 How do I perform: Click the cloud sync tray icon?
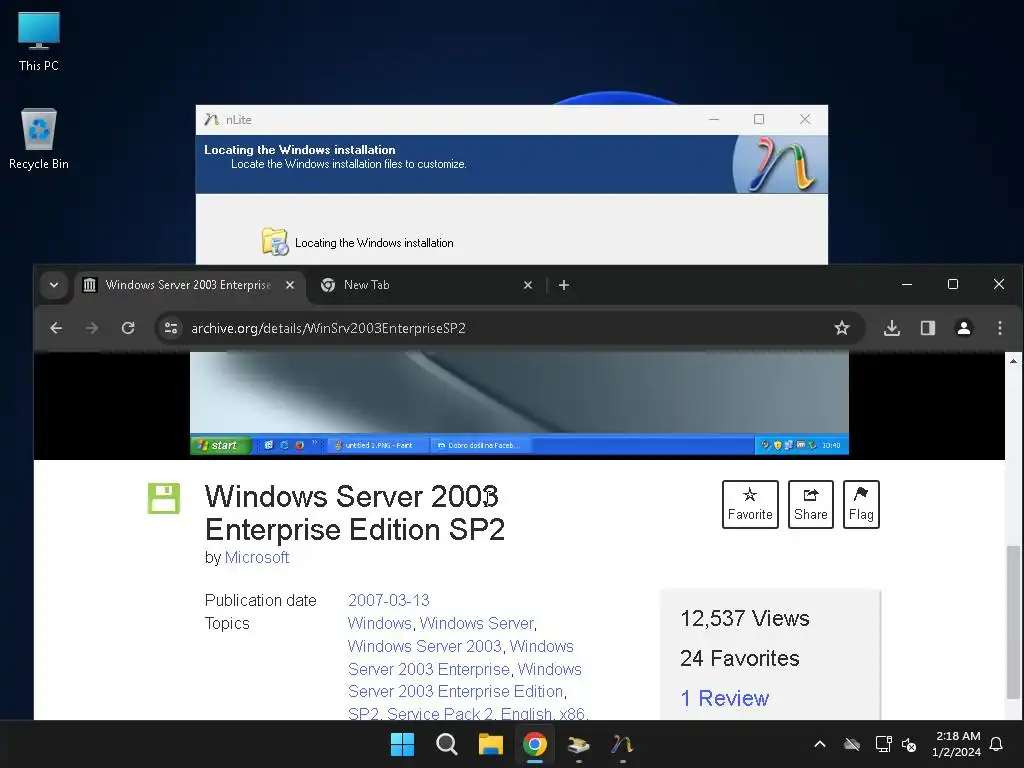852,744
